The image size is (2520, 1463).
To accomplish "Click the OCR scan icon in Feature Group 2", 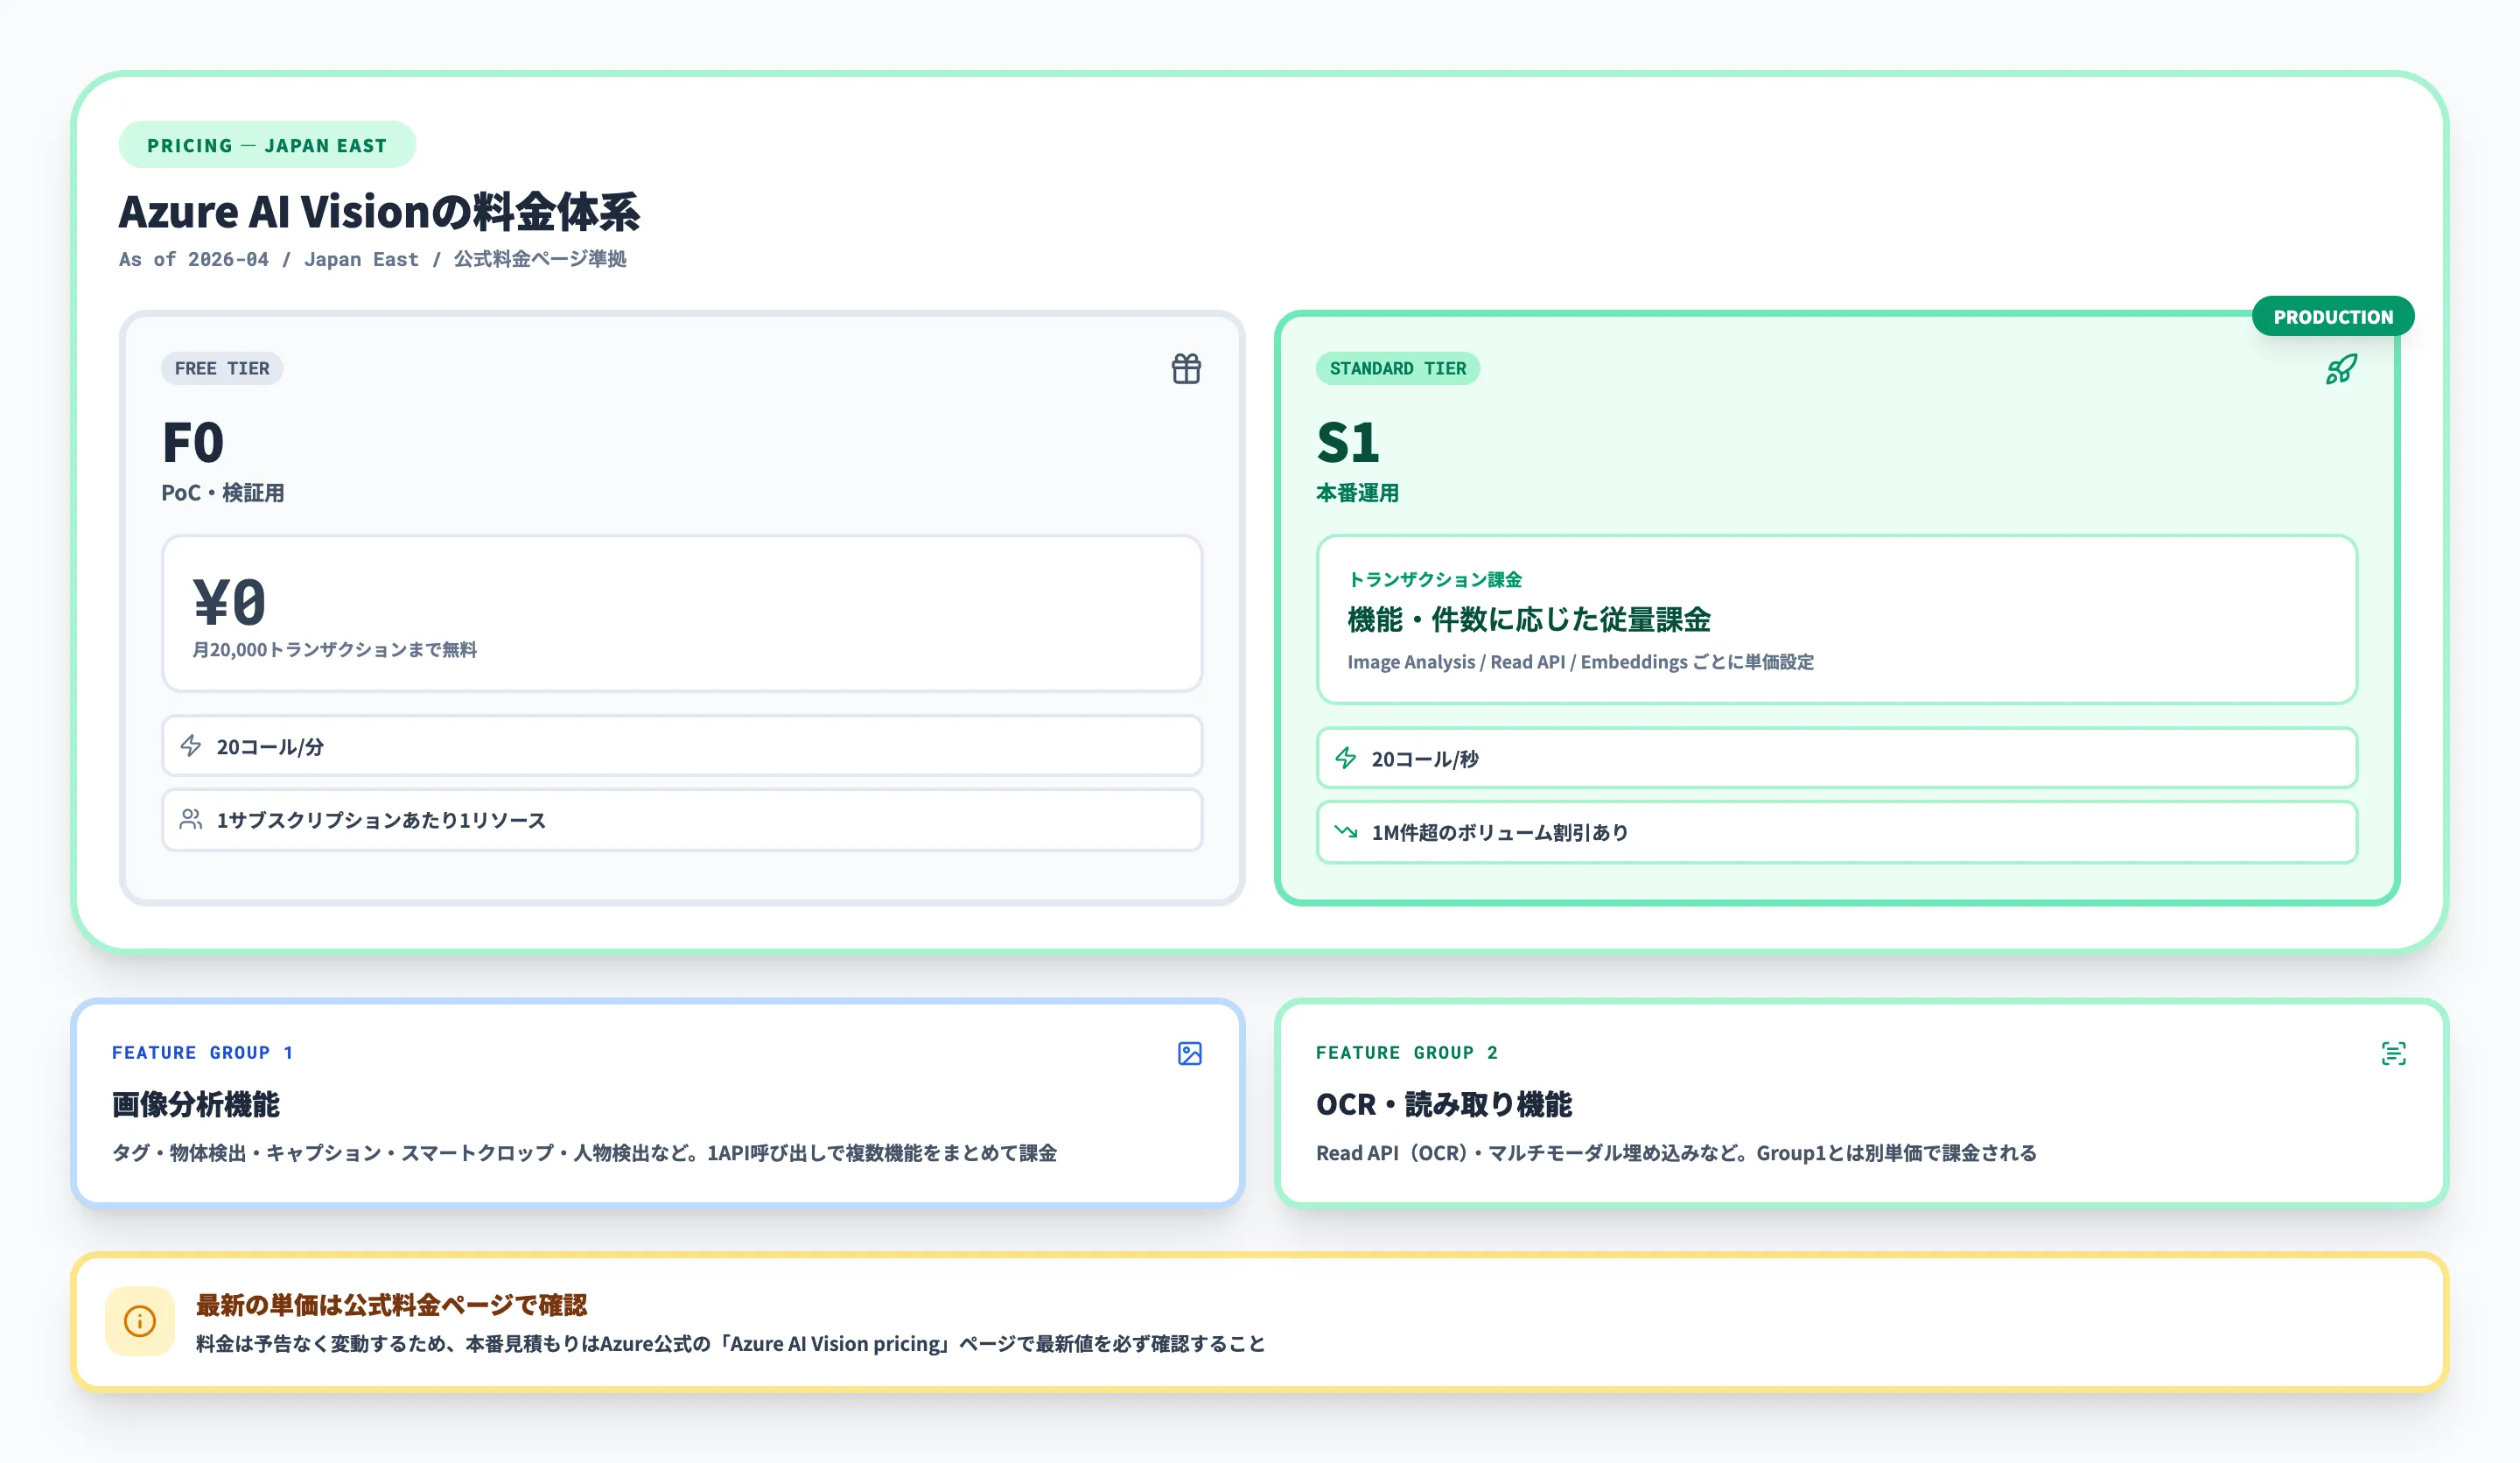I will pos(2395,1053).
